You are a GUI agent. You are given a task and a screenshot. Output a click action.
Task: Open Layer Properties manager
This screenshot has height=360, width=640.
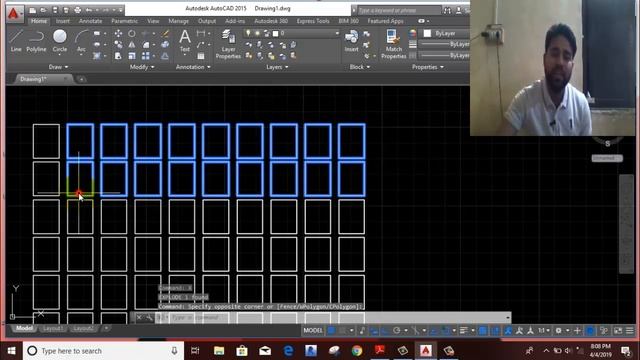coord(228,44)
